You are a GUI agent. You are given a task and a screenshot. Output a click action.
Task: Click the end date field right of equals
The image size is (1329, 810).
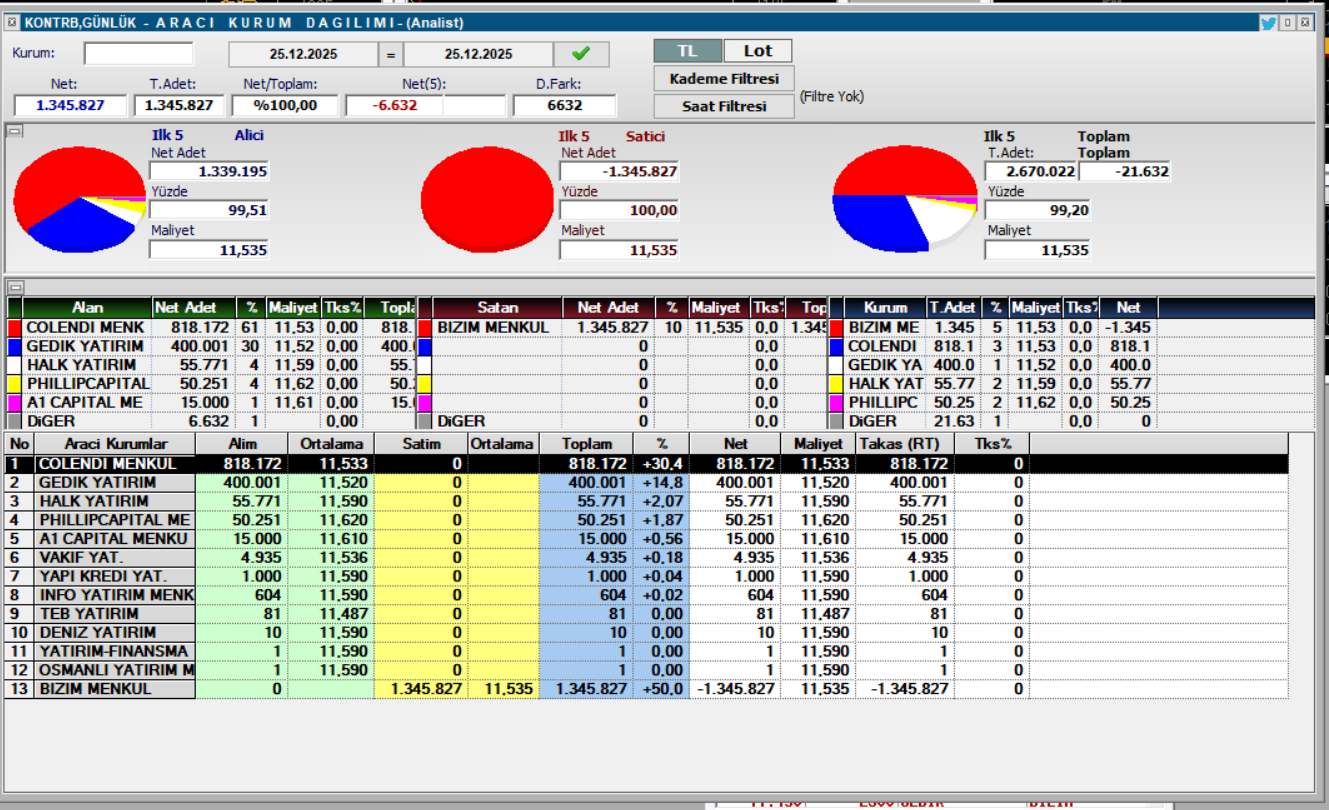(x=478, y=54)
